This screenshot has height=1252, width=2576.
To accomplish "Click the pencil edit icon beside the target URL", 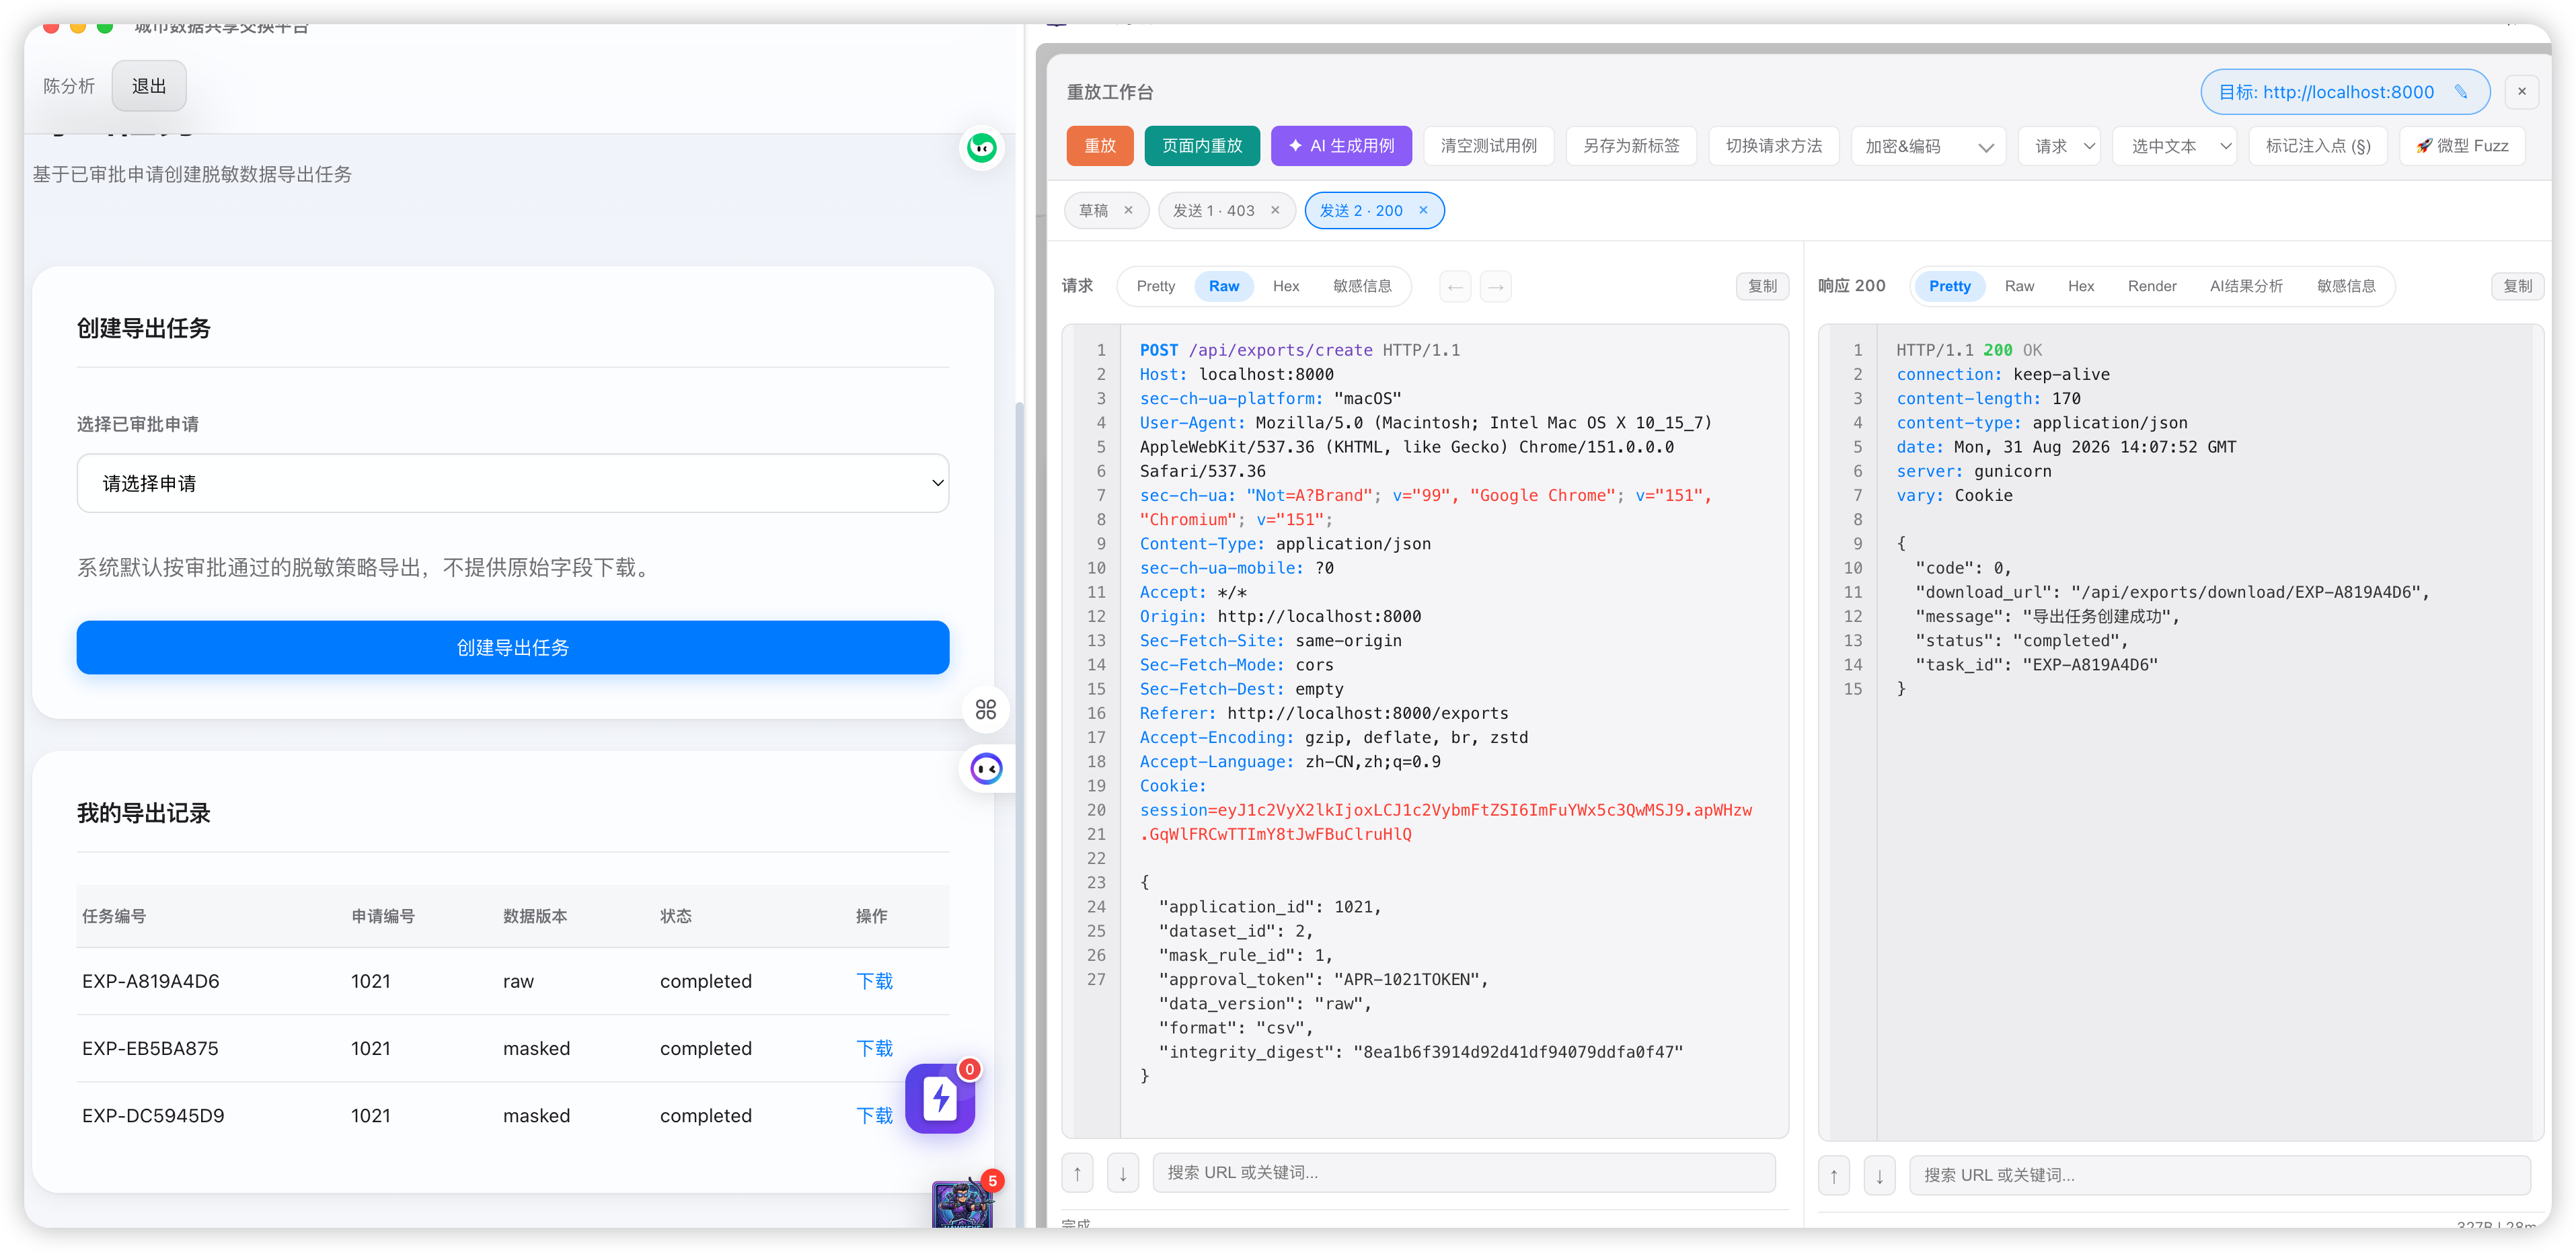I will [2460, 92].
